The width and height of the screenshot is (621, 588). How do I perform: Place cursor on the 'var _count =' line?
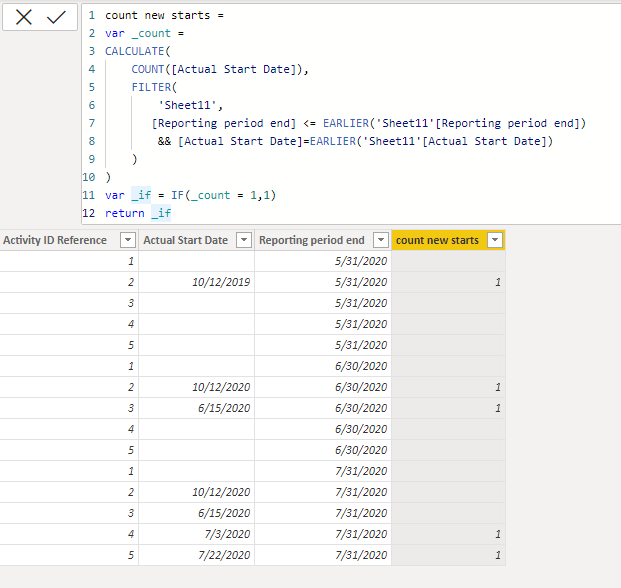point(144,33)
